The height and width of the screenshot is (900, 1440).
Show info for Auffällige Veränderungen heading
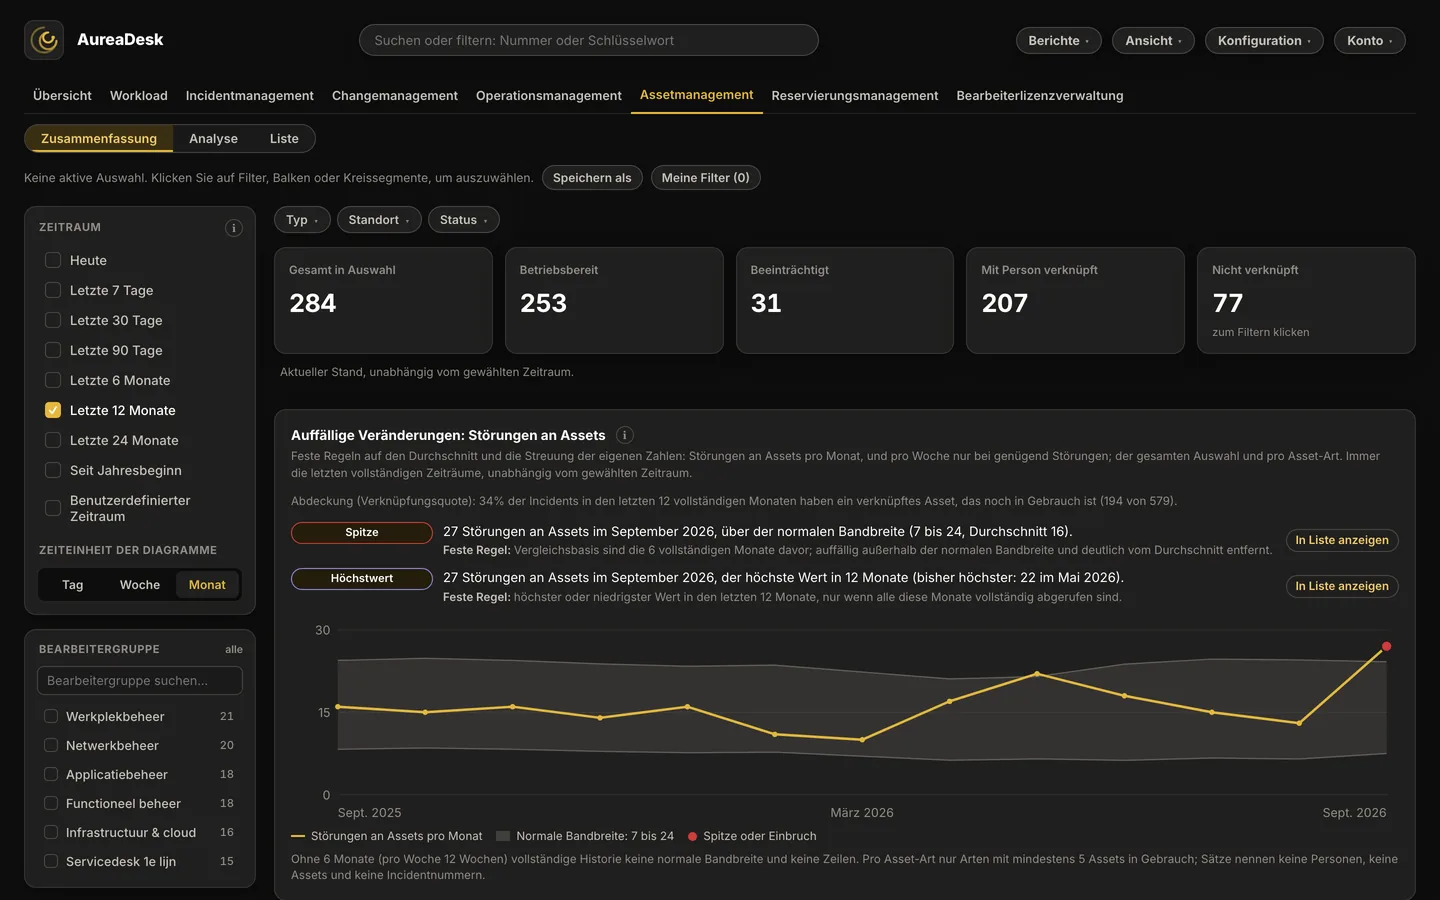pyautogui.click(x=625, y=435)
